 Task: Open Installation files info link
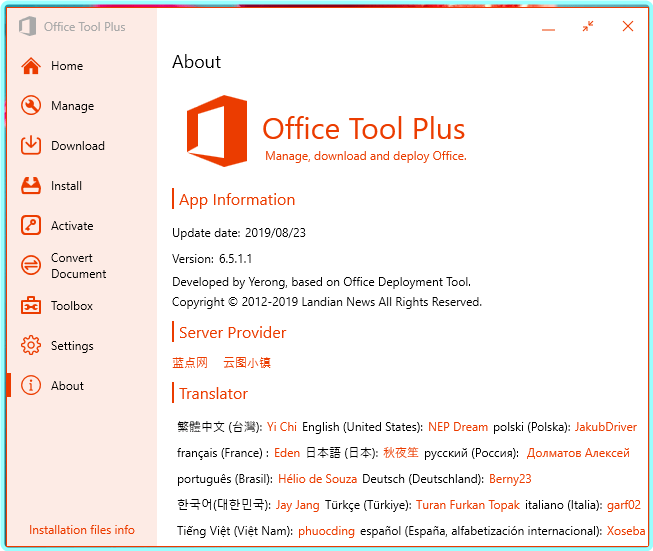click(x=82, y=530)
